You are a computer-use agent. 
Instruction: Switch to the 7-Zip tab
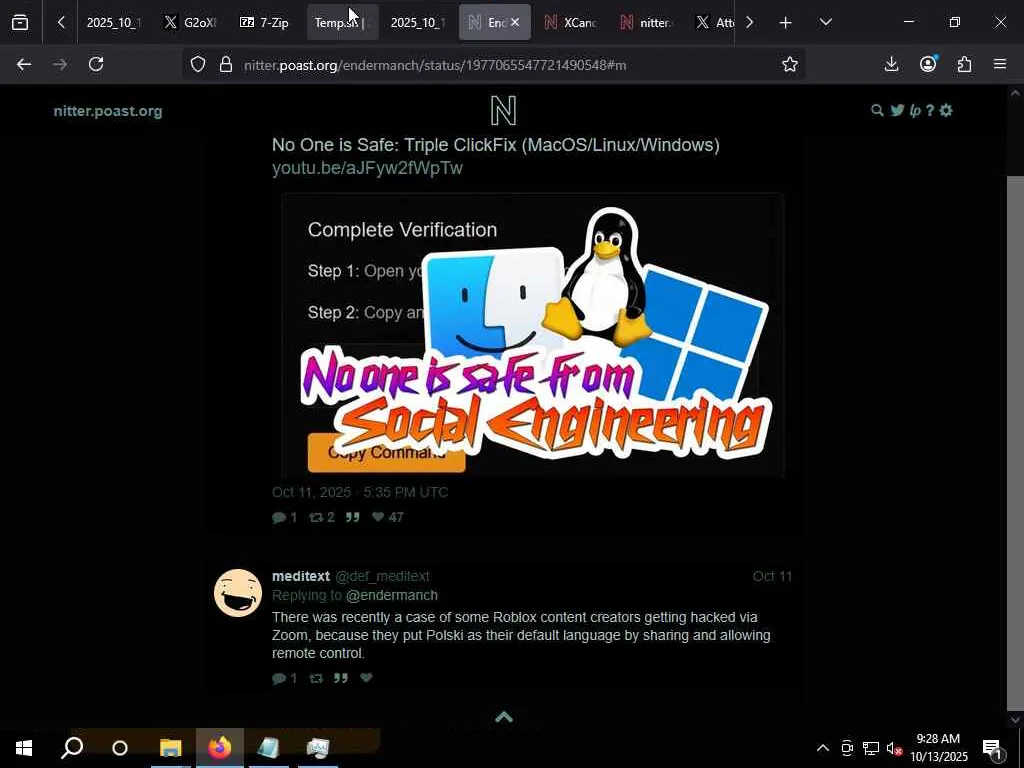tap(264, 22)
